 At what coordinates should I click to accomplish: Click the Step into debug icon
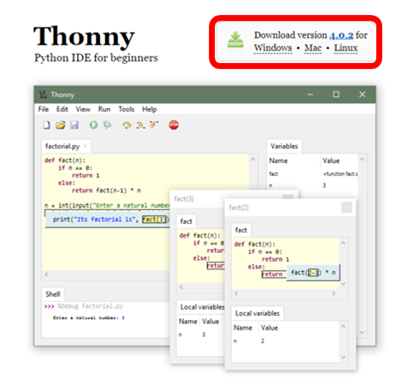140,125
